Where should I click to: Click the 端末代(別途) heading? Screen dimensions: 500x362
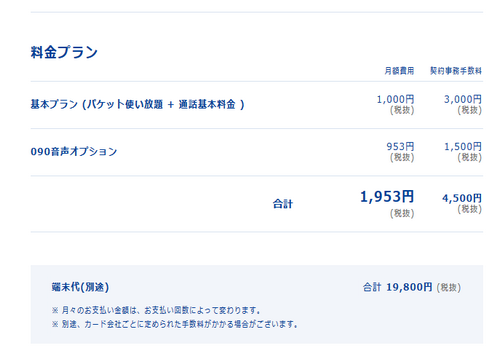click(80, 287)
